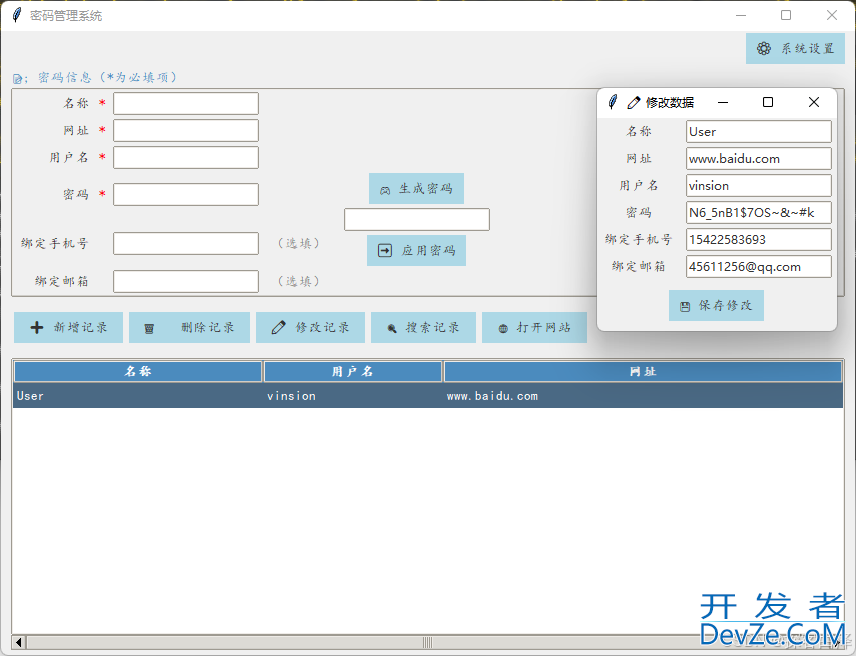Click the 用户名 input in main form
The height and width of the screenshot is (656, 856).
pos(186,158)
